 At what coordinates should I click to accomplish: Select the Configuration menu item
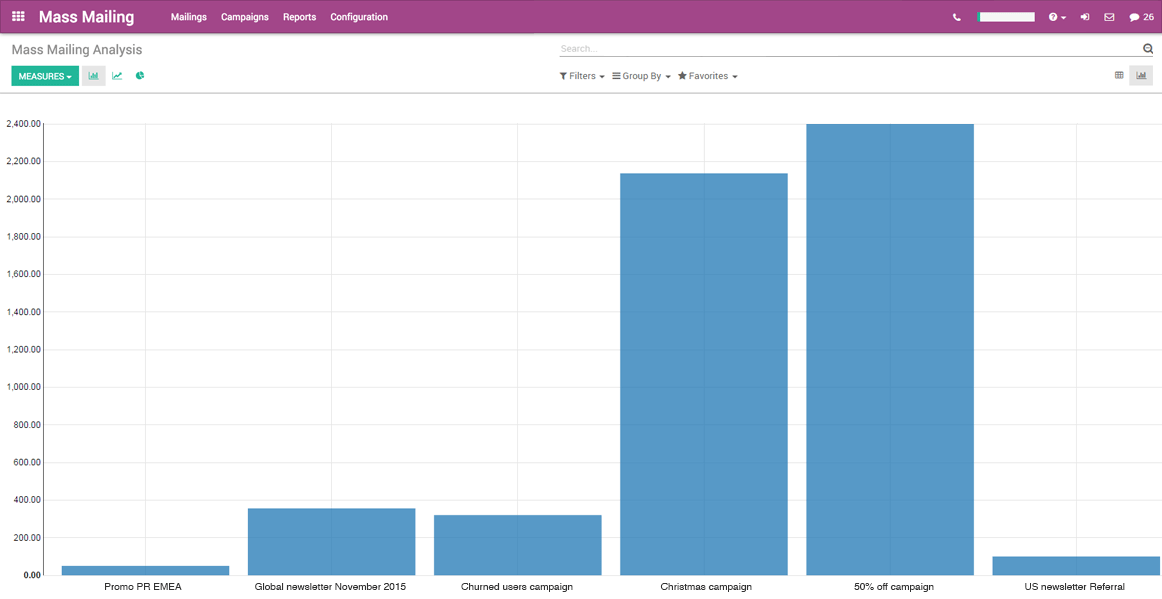point(358,17)
